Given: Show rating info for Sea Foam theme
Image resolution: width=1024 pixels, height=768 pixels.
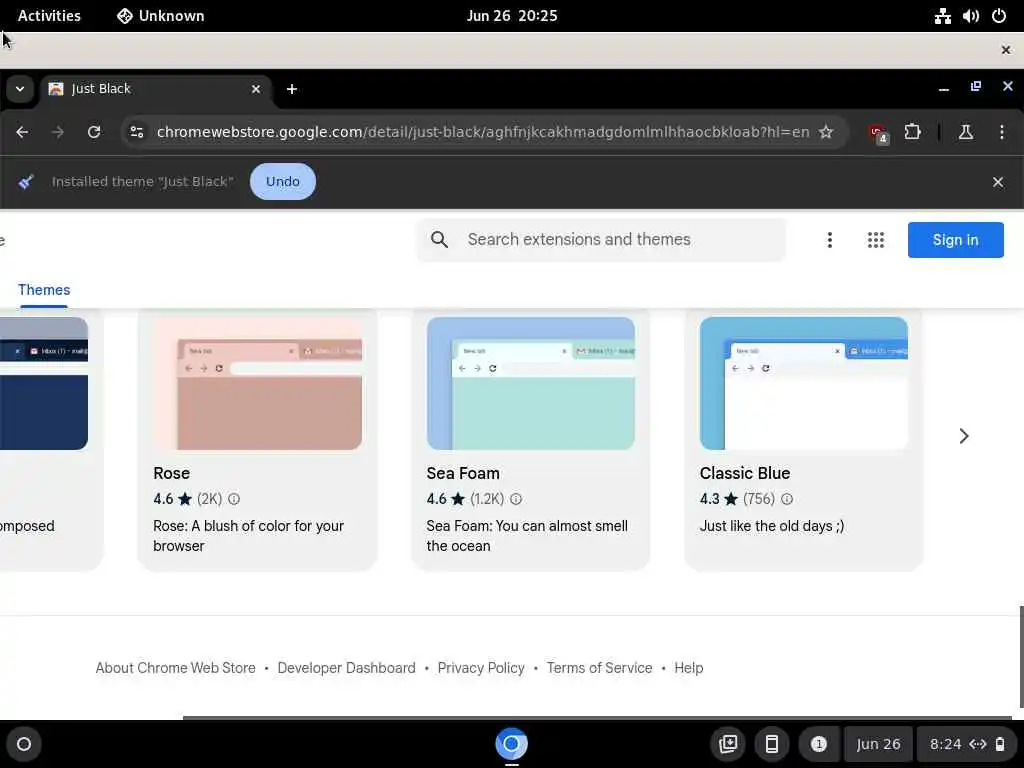Looking at the screenshot, I should (516, 499).
